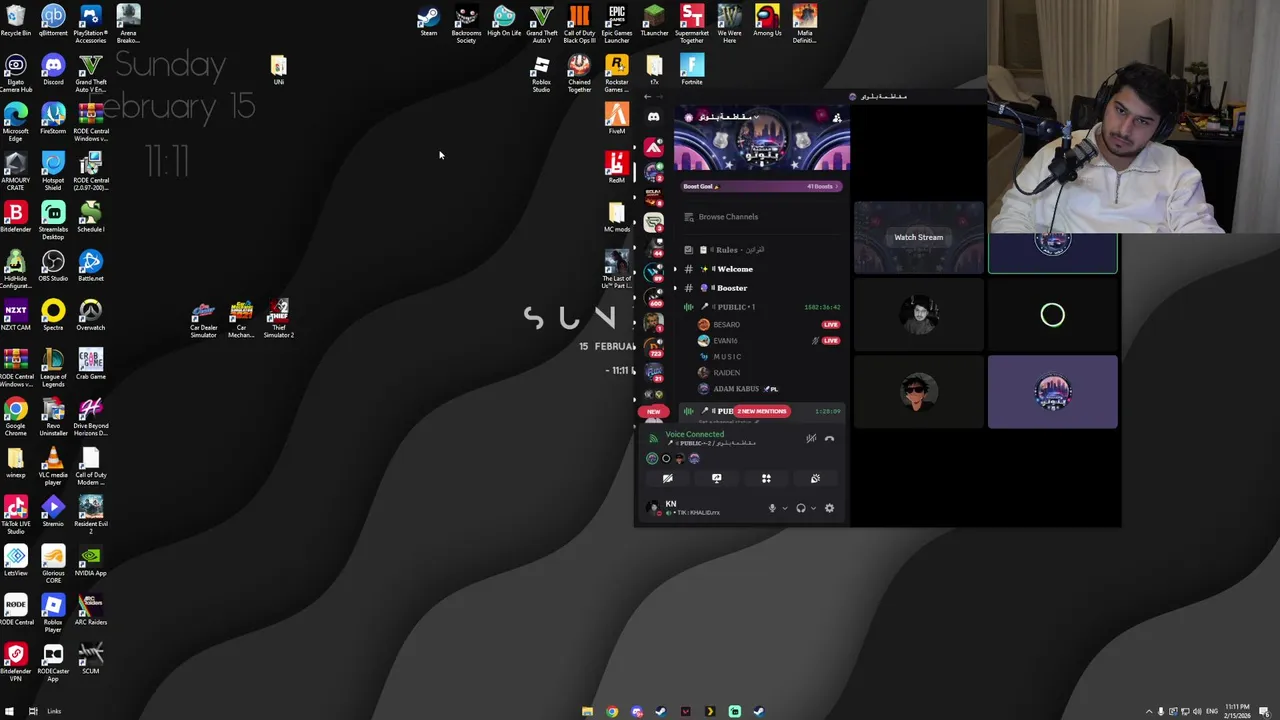Select BESARO LIVE stream badge
Image resolution: width=1280 pixels, height=720 pixels.
click(831, 325)
